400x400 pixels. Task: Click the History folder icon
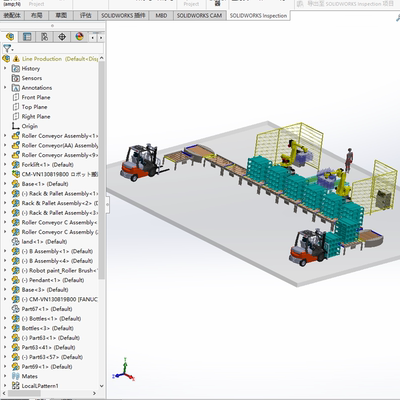16,69
